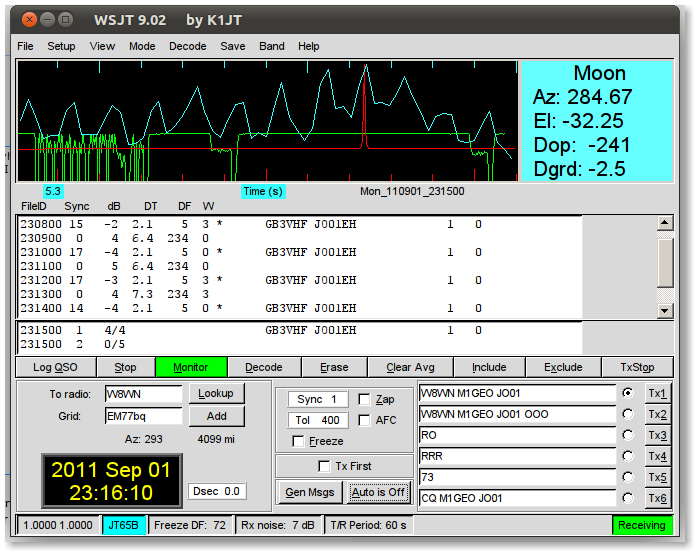The width and height of the screenshot is (694, 551).
Task: Click the decode list scrollbar thumb
Action: 665,263
